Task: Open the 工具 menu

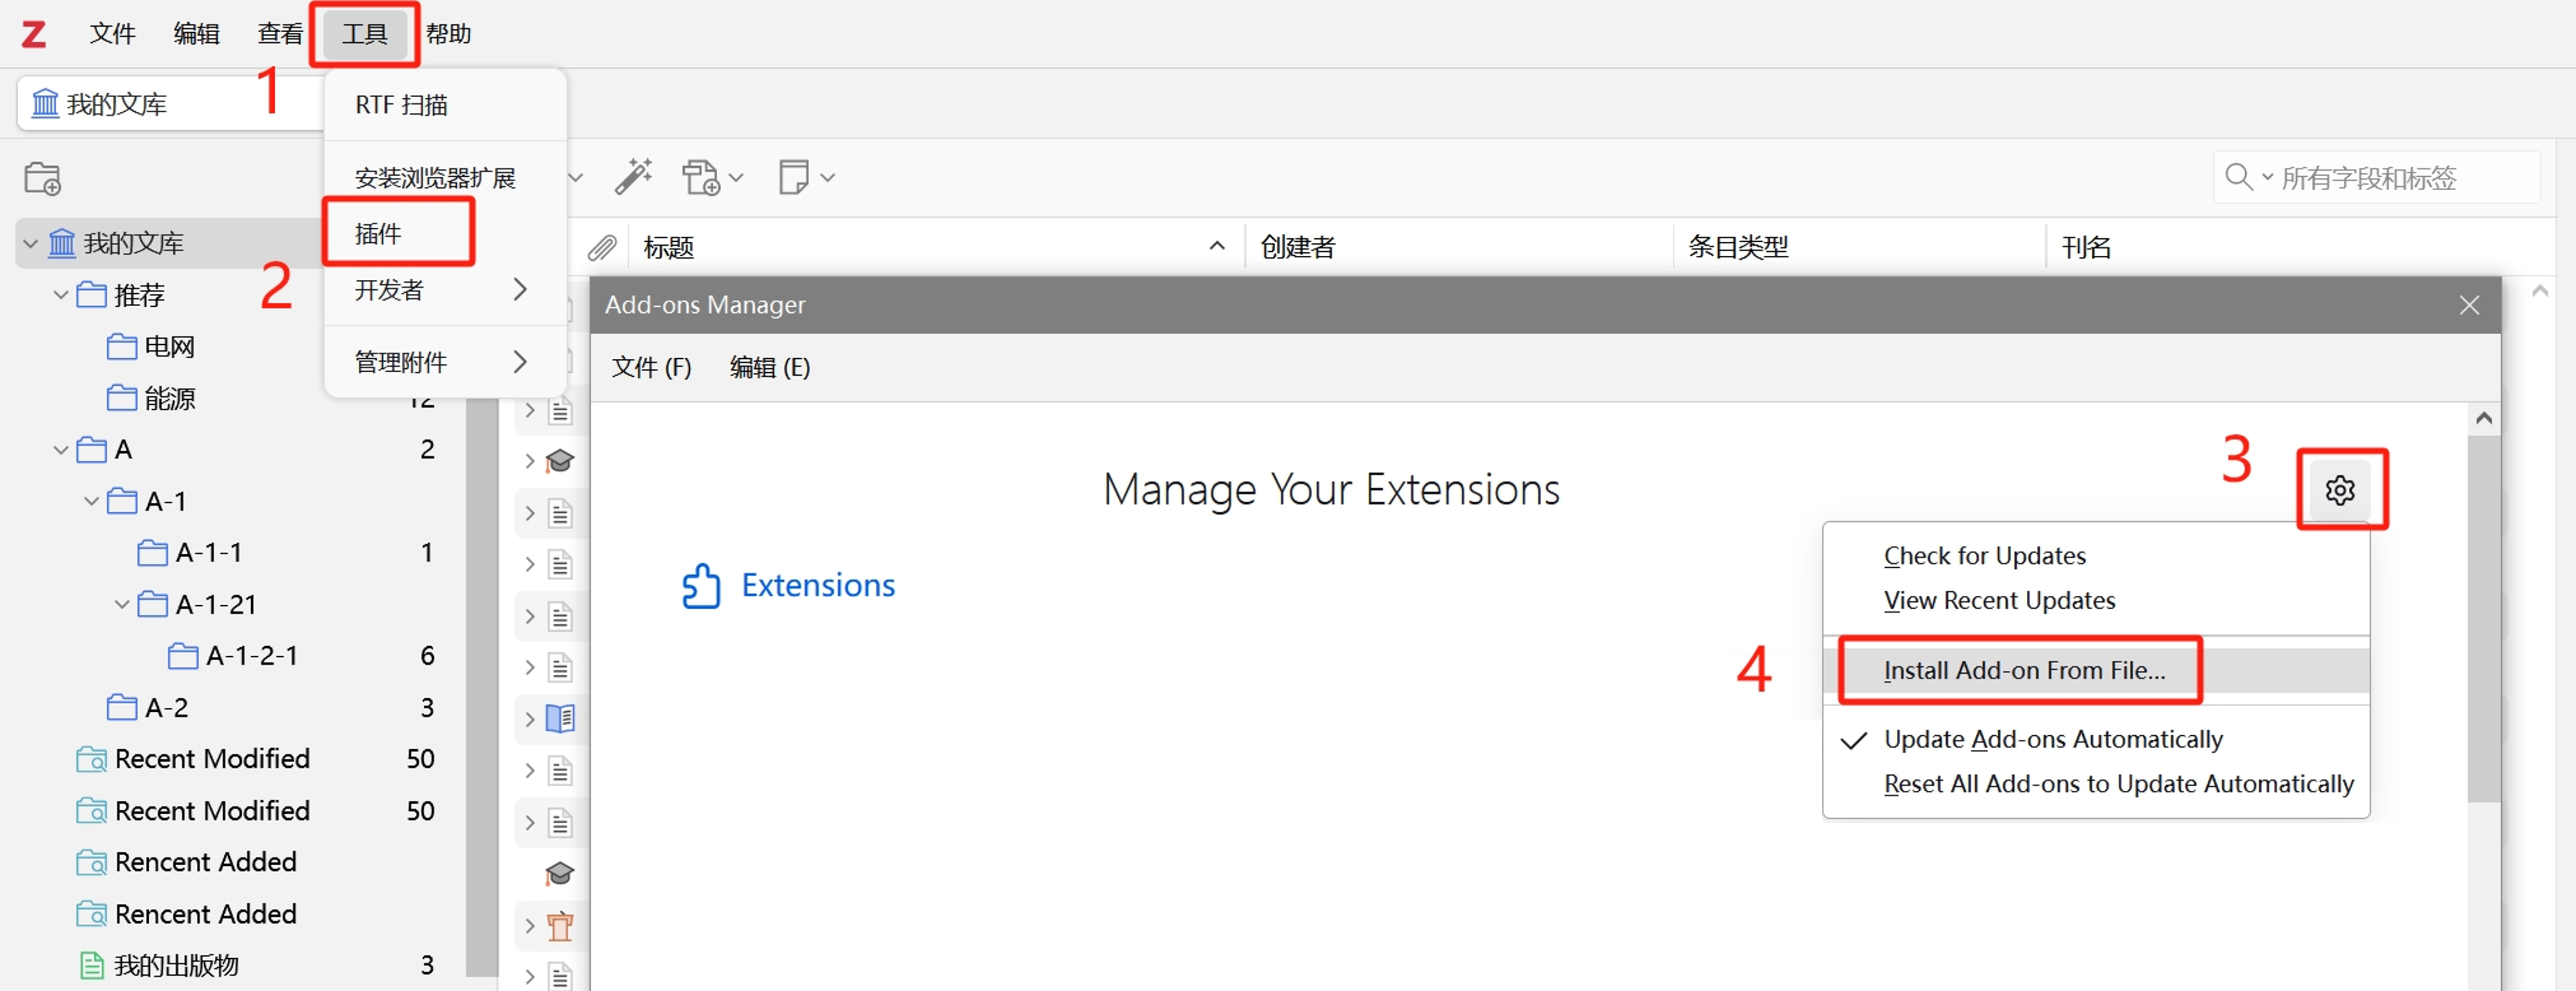Action: (x=364, y=34)
